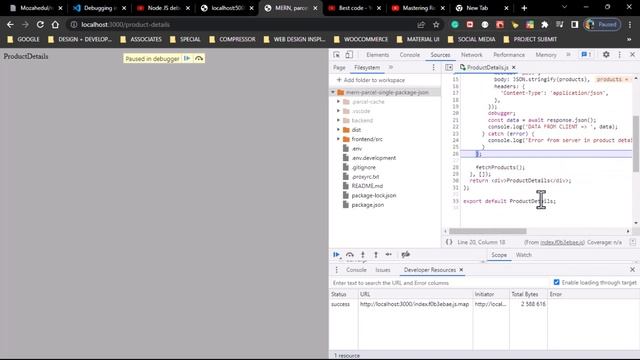
Task: Open the .gitignore file
Action: [363, 167]
